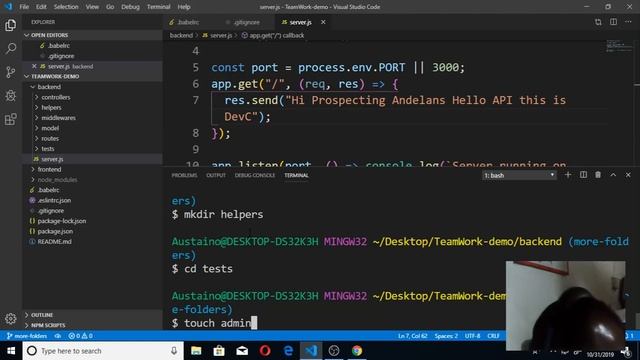This screenshot has height=360, width=640.
Task: Open the Go menu
Action: [x=110, y=7]
